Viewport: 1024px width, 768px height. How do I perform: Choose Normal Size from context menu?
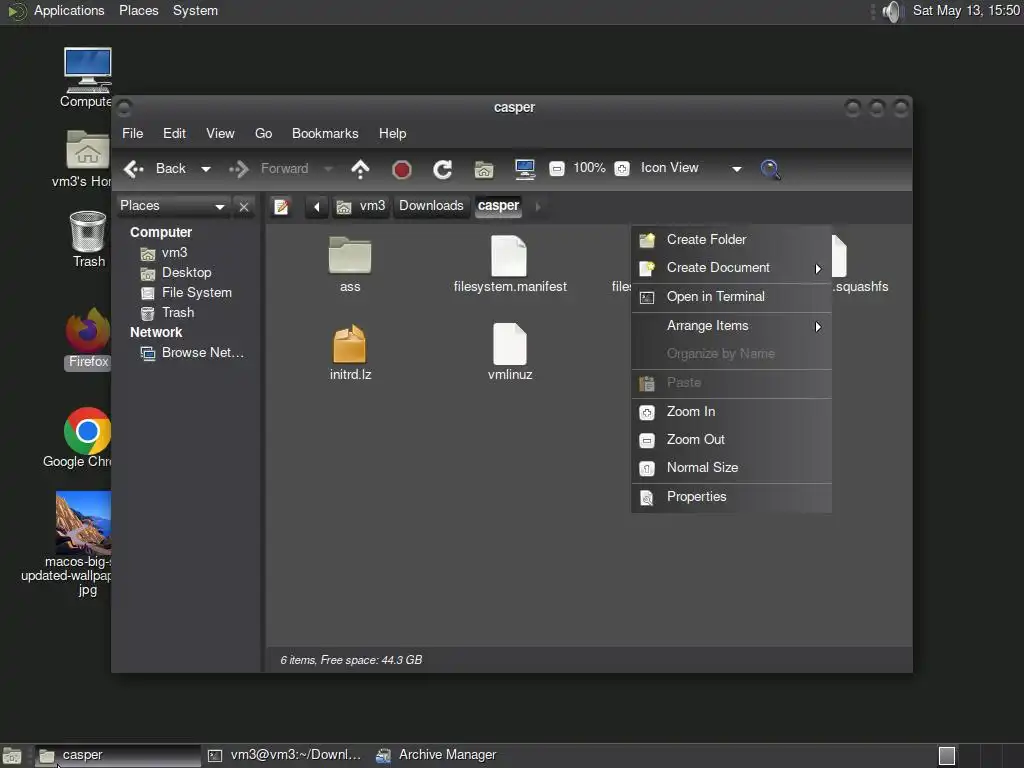[x=731, y=468]
